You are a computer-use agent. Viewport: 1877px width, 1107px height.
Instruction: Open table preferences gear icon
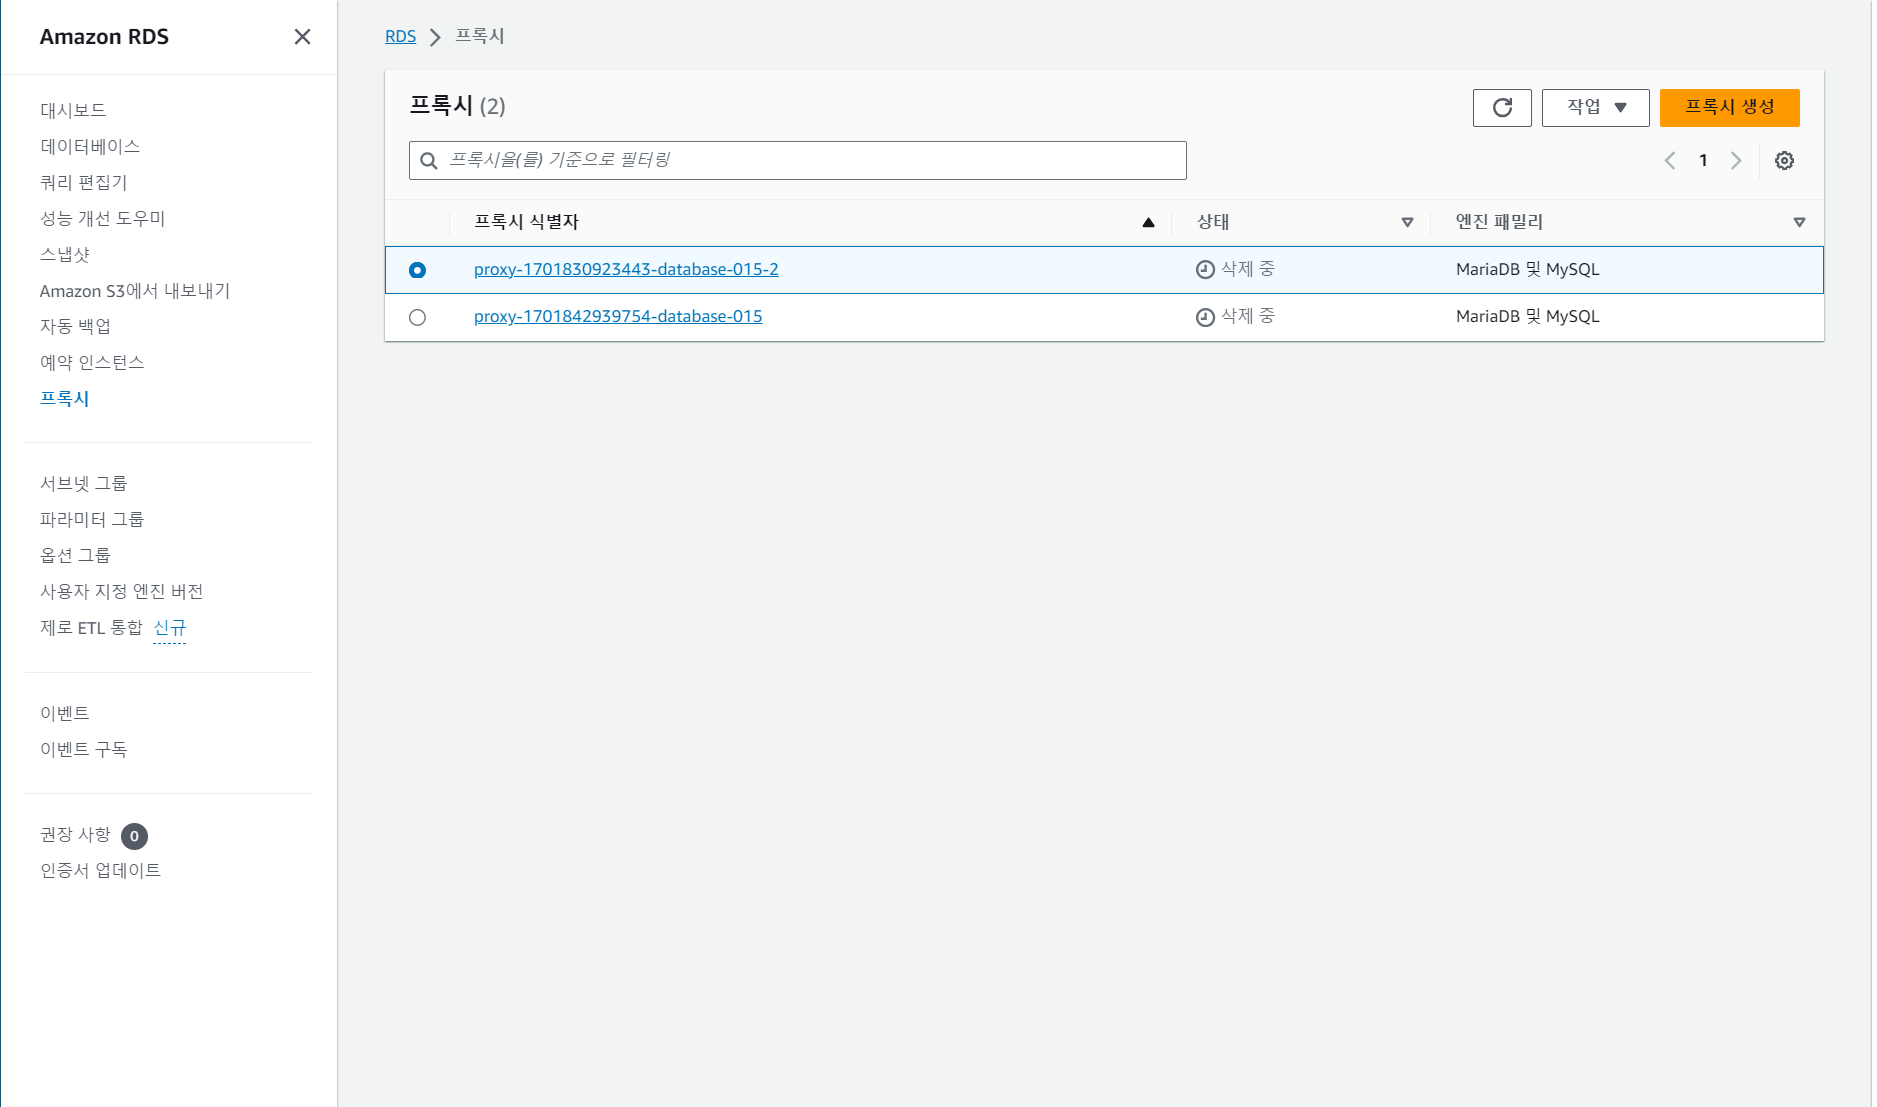(1784, 160)
